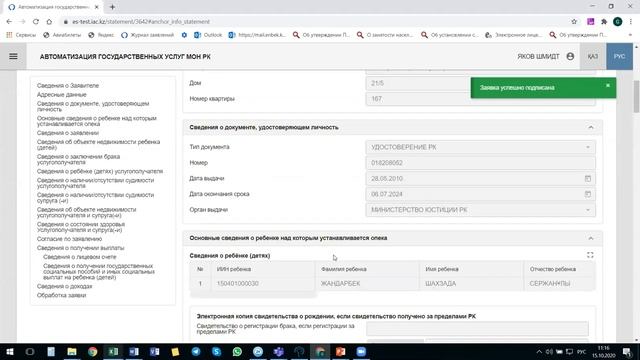Screen dimensions: 640x360
Task: Switch interface language to РУС
Action: [x=619, y=56]
